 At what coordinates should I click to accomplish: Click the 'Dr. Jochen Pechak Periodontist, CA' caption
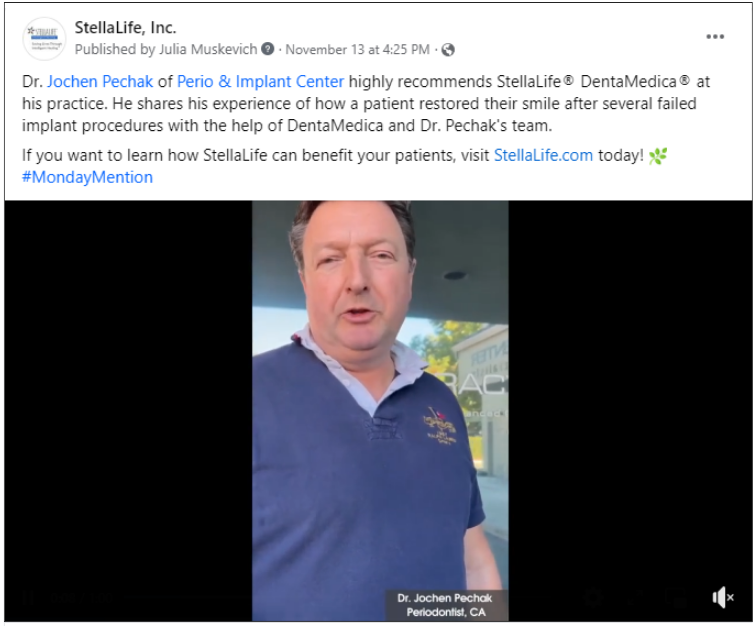[446, 605]
